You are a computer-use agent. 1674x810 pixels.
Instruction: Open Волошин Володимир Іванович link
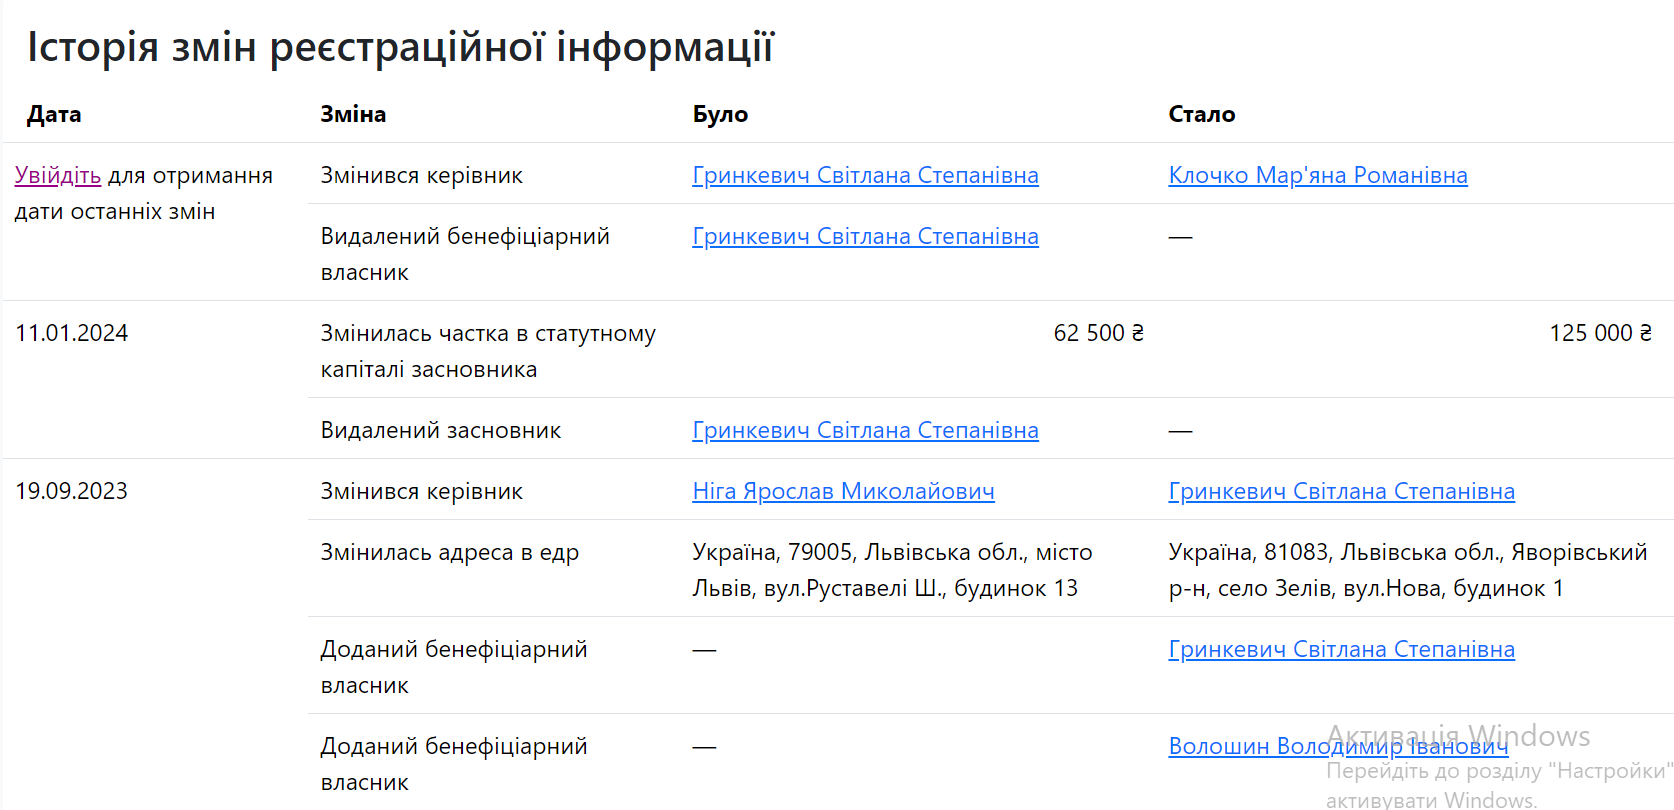(1337, 747)
